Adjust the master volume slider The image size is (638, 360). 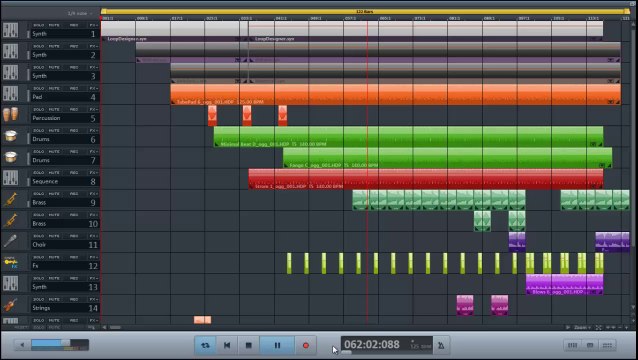(60, 344)
